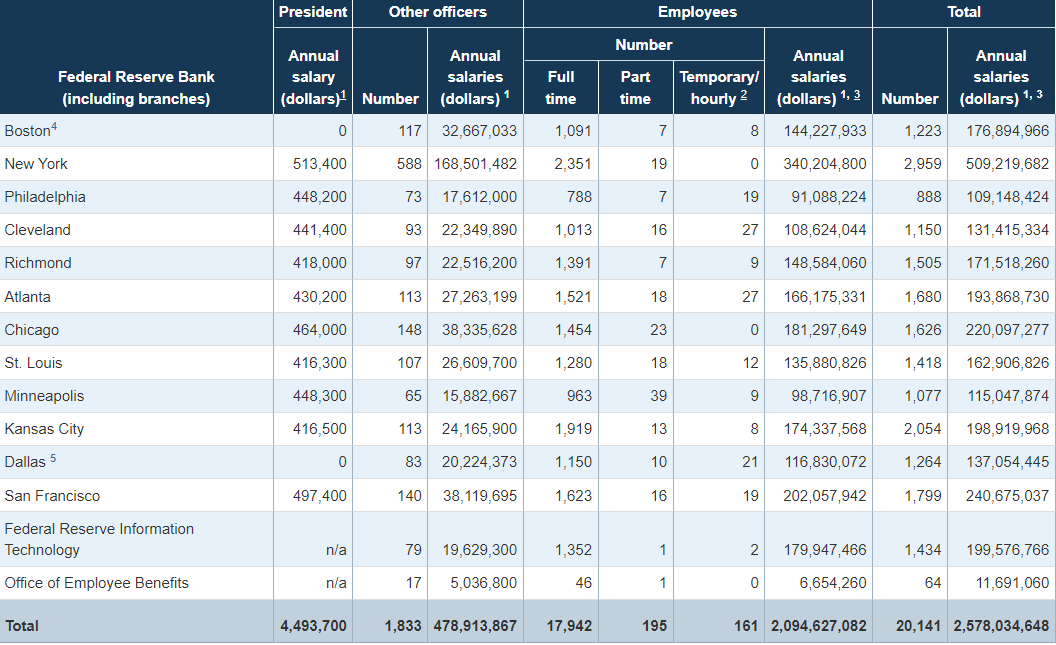The height and width of the screenshot is (645, 1056).
Task: Click Kansas City total number 2,054
Action: [923, 429]
